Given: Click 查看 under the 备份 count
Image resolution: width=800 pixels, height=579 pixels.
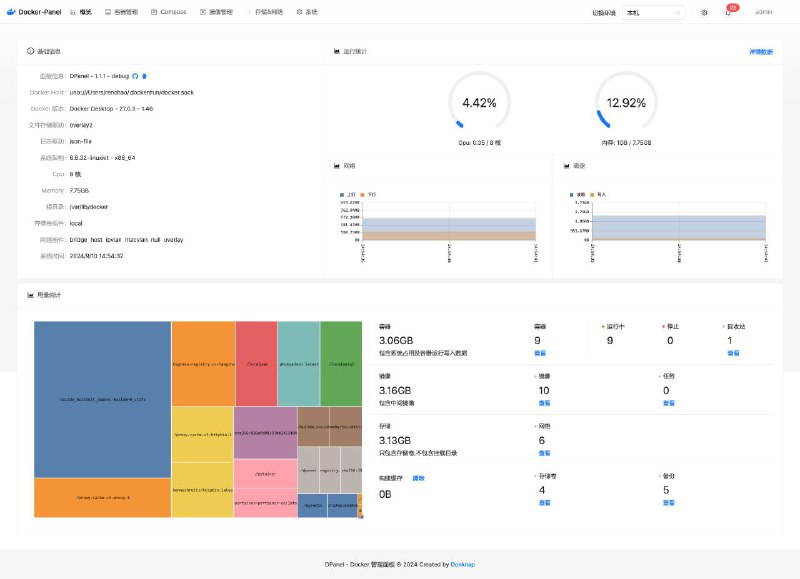Looking at the screenshot, I should 666,503.
